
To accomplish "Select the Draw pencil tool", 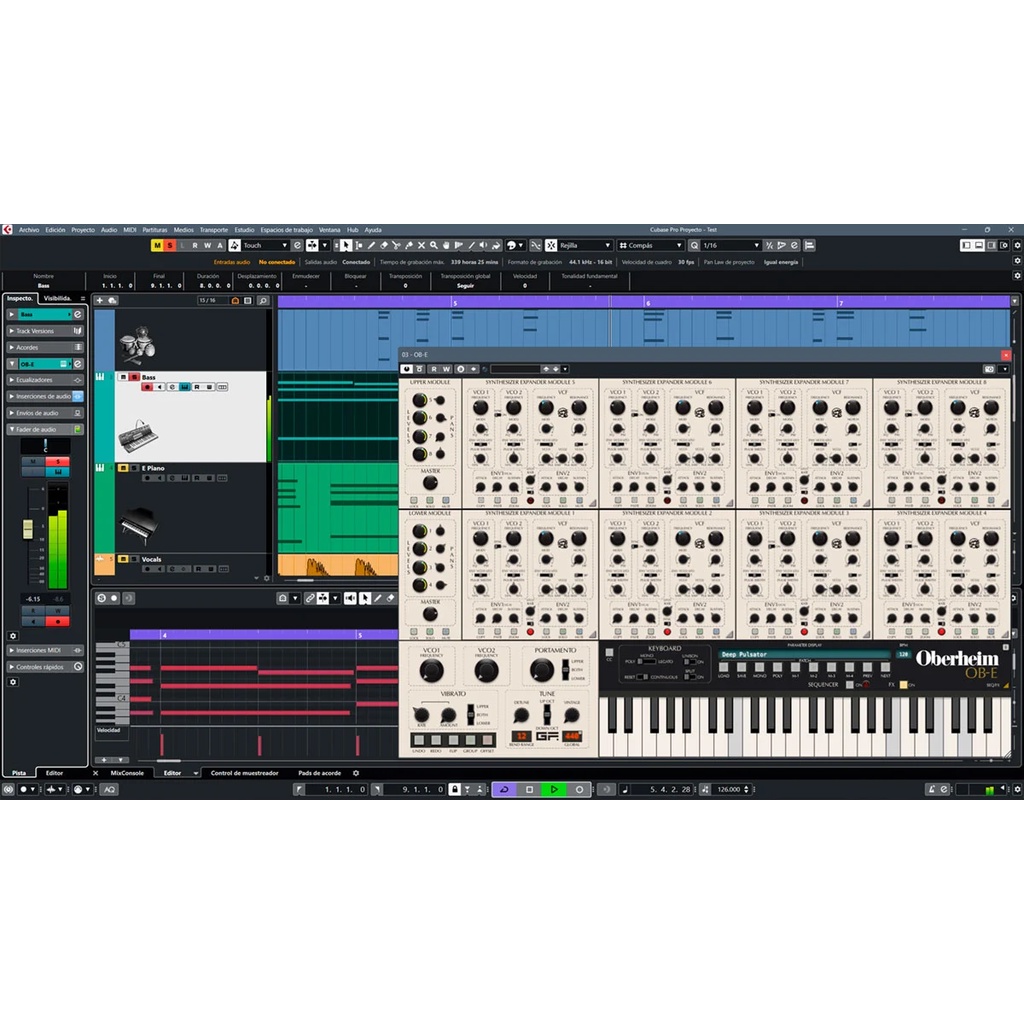I will (x=372, y=246).
